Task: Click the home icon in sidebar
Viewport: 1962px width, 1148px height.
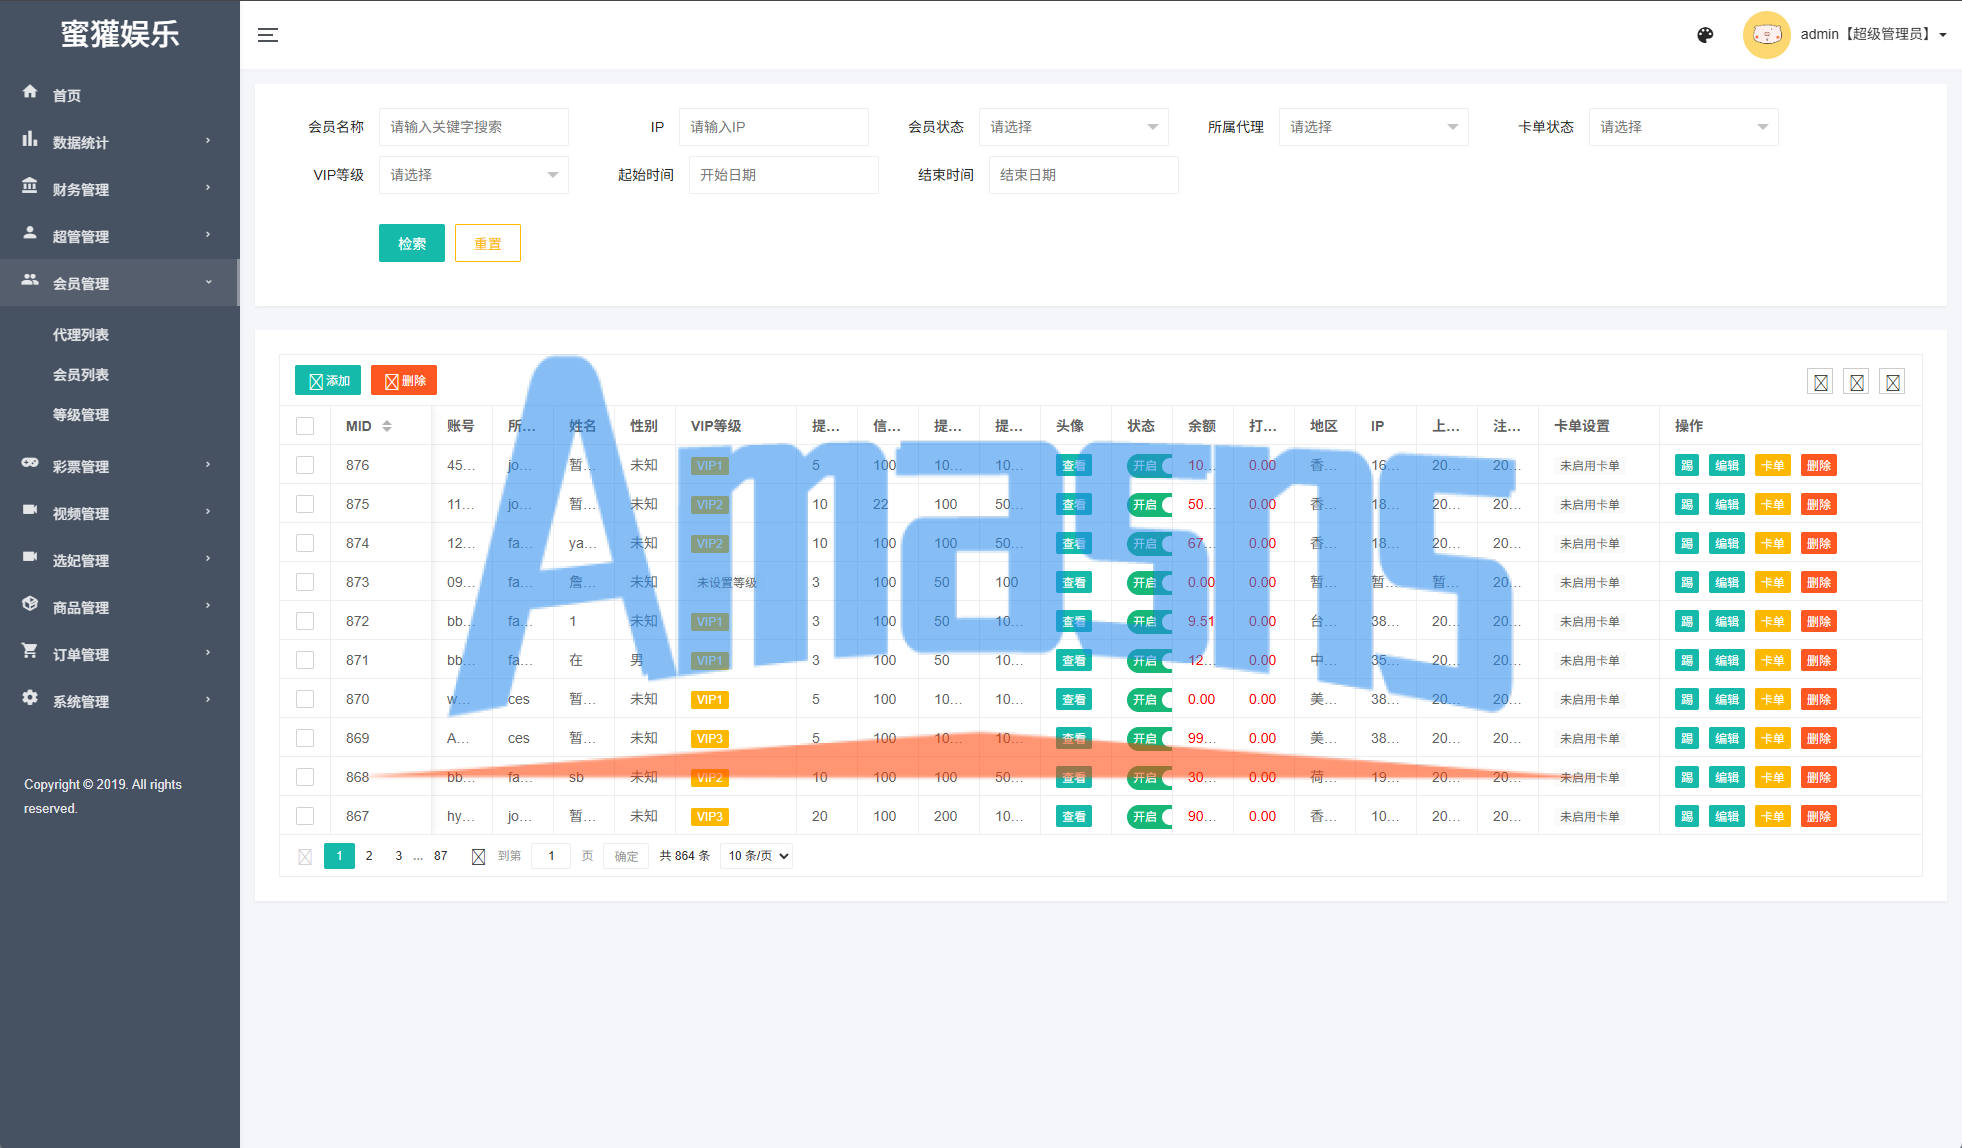Action: tap(30, 92)
